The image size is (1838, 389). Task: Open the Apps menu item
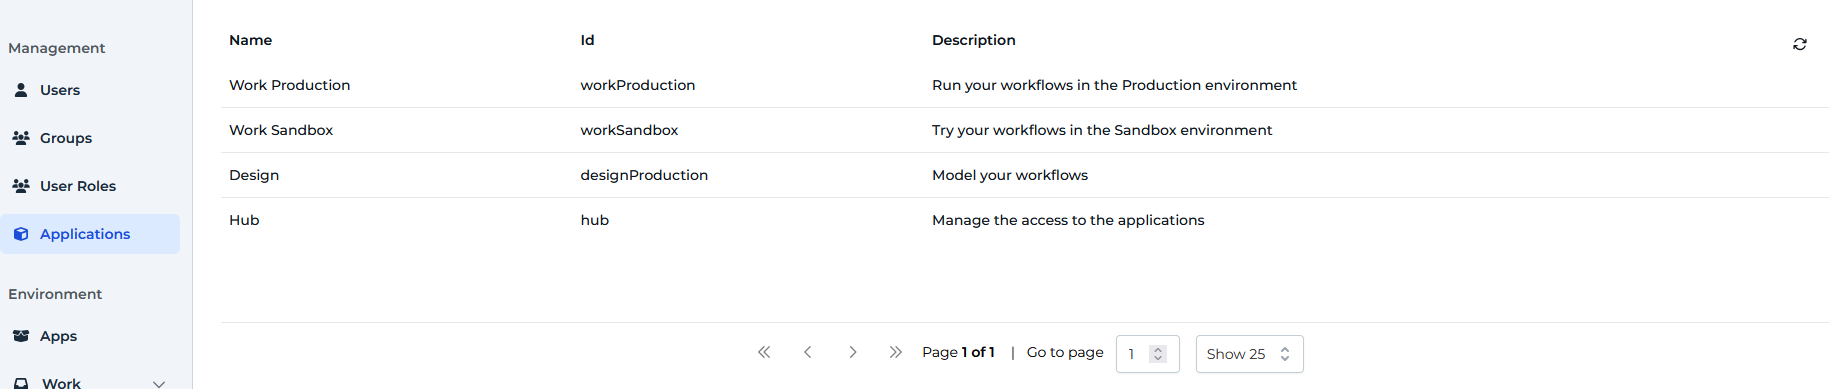tap(90, 336)
